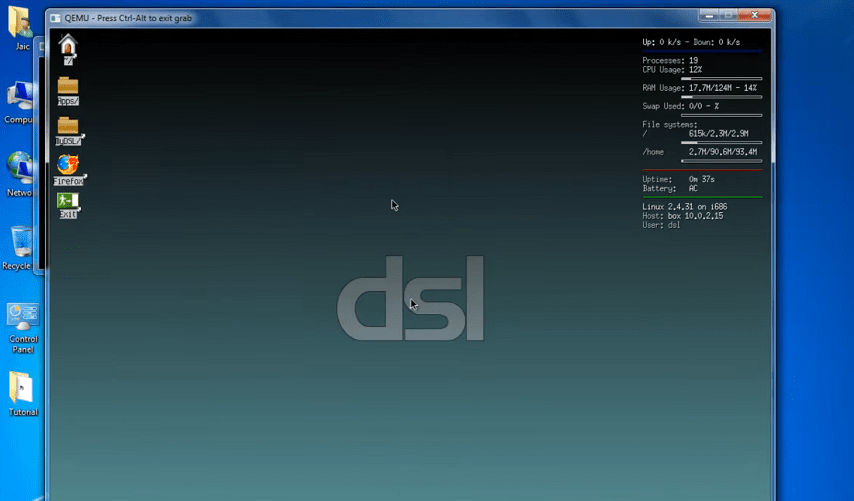Viewport: 854px width, 501px height.
Task: Click the Up/Down network speed text
Action: [691, 42]
